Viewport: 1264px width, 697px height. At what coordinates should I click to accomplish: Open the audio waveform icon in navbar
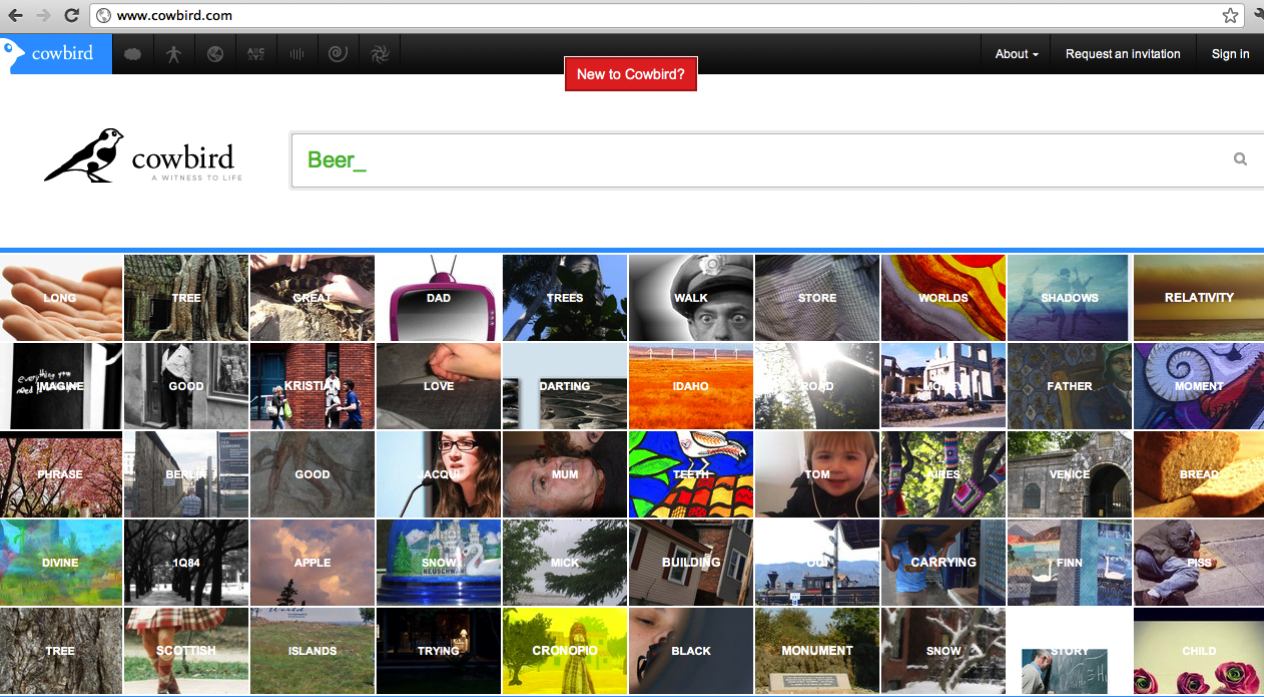coord(297,54)
